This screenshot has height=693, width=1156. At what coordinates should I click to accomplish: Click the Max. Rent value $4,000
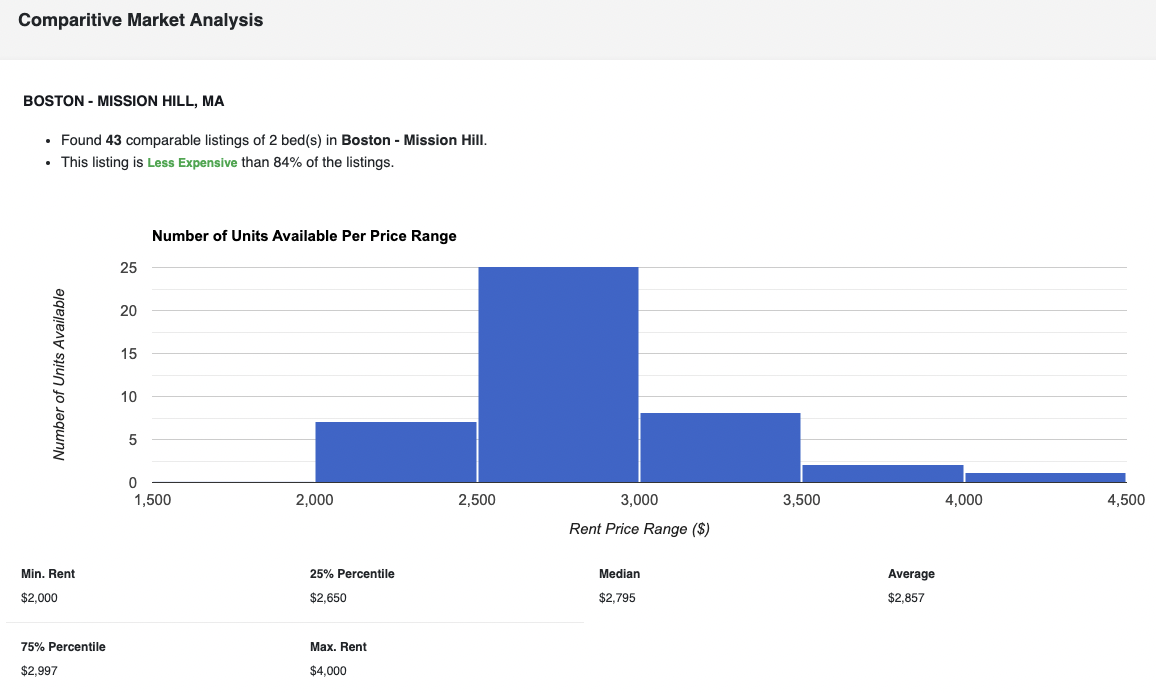click(328, 671)
